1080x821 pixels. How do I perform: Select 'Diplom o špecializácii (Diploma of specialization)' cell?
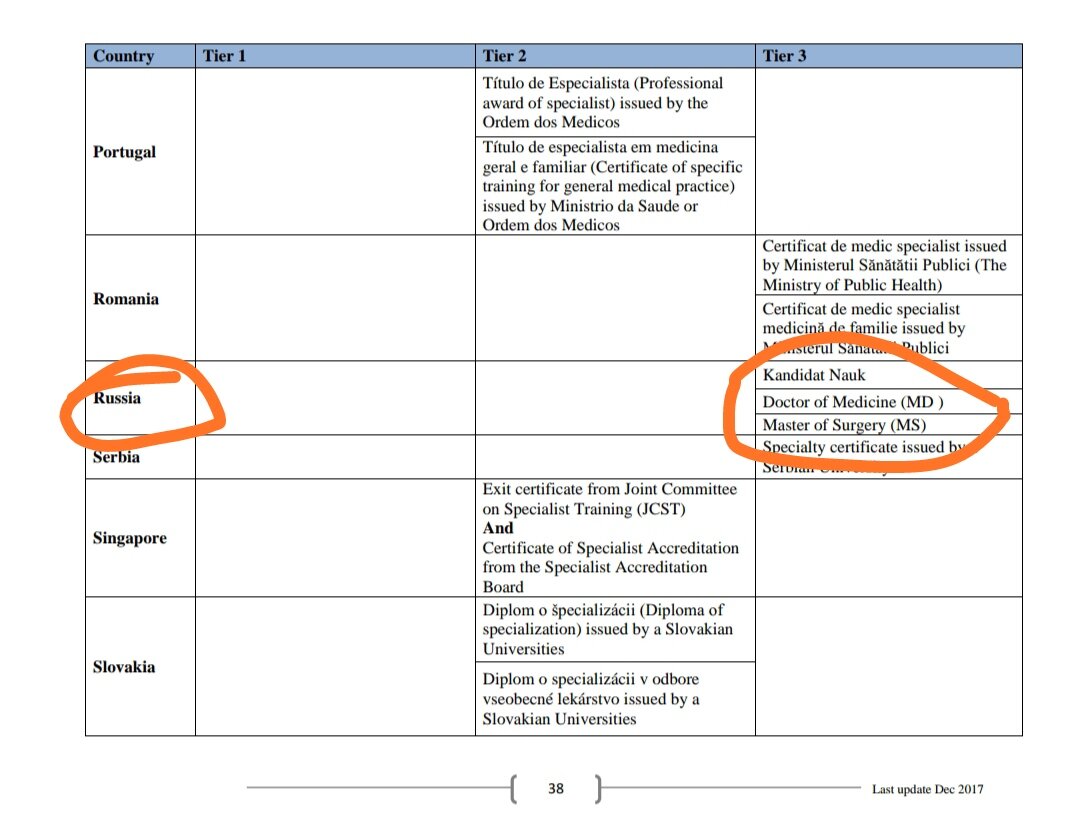(x=615, y=630)
